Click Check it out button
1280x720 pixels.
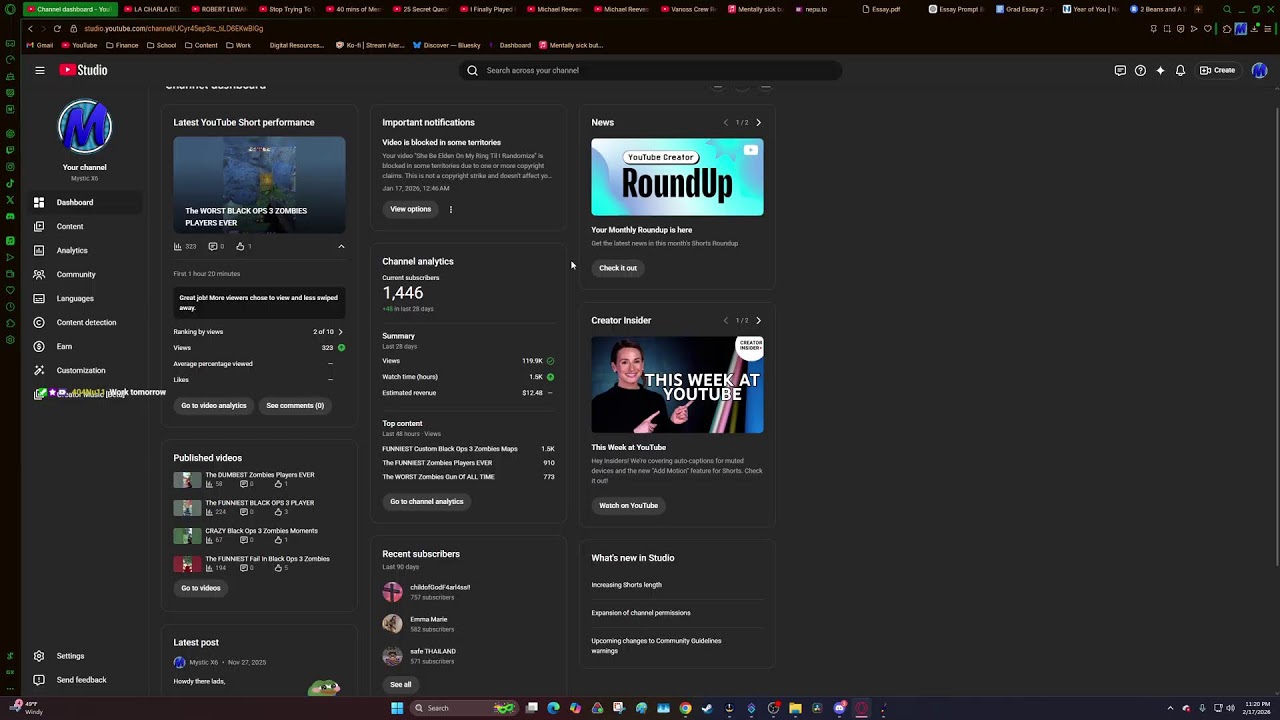(618, 268)
